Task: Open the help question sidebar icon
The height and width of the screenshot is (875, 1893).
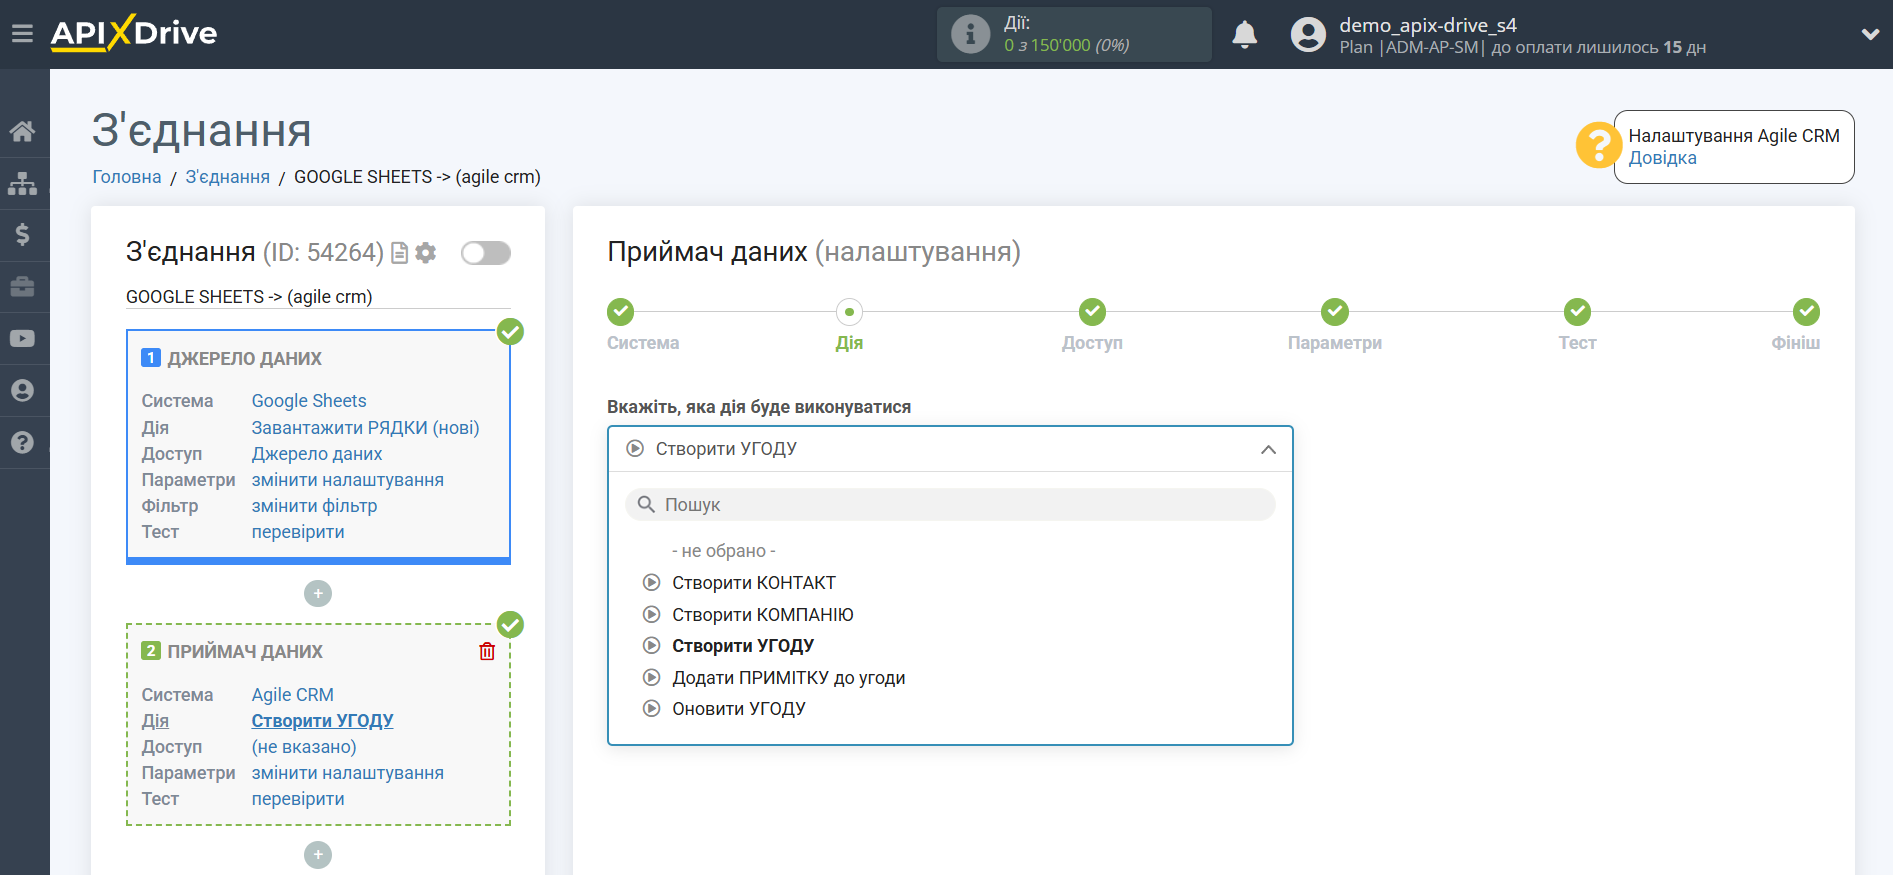Action: click(x=22, y=442)
